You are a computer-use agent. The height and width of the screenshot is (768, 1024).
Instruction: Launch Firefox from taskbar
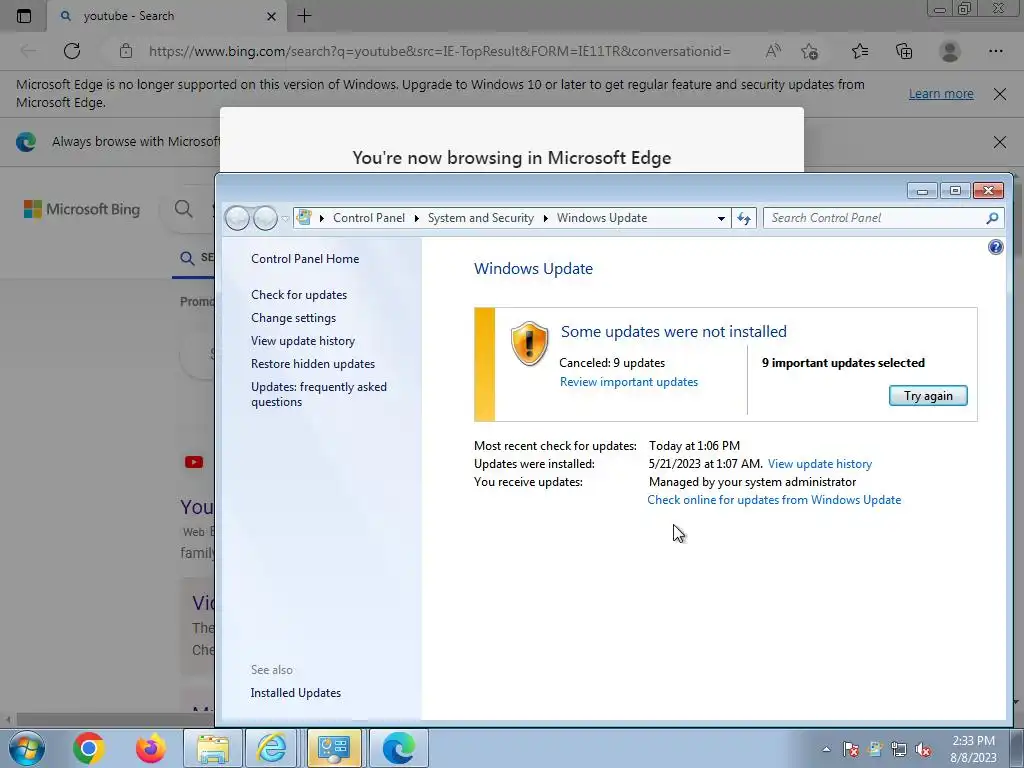click(x=151, y=748)
